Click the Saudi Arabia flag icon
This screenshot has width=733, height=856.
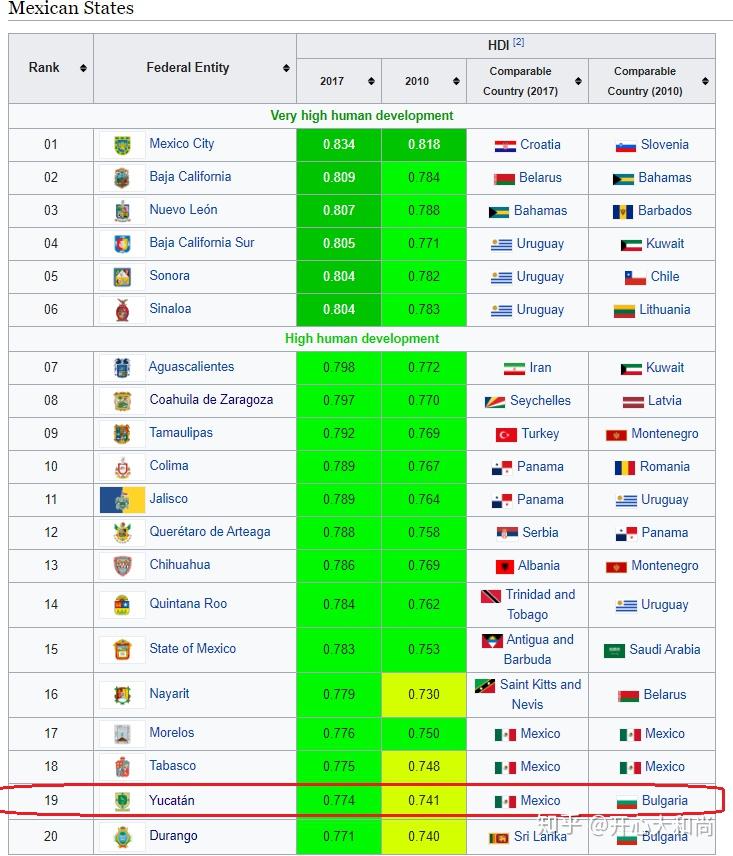pos(614,651)
